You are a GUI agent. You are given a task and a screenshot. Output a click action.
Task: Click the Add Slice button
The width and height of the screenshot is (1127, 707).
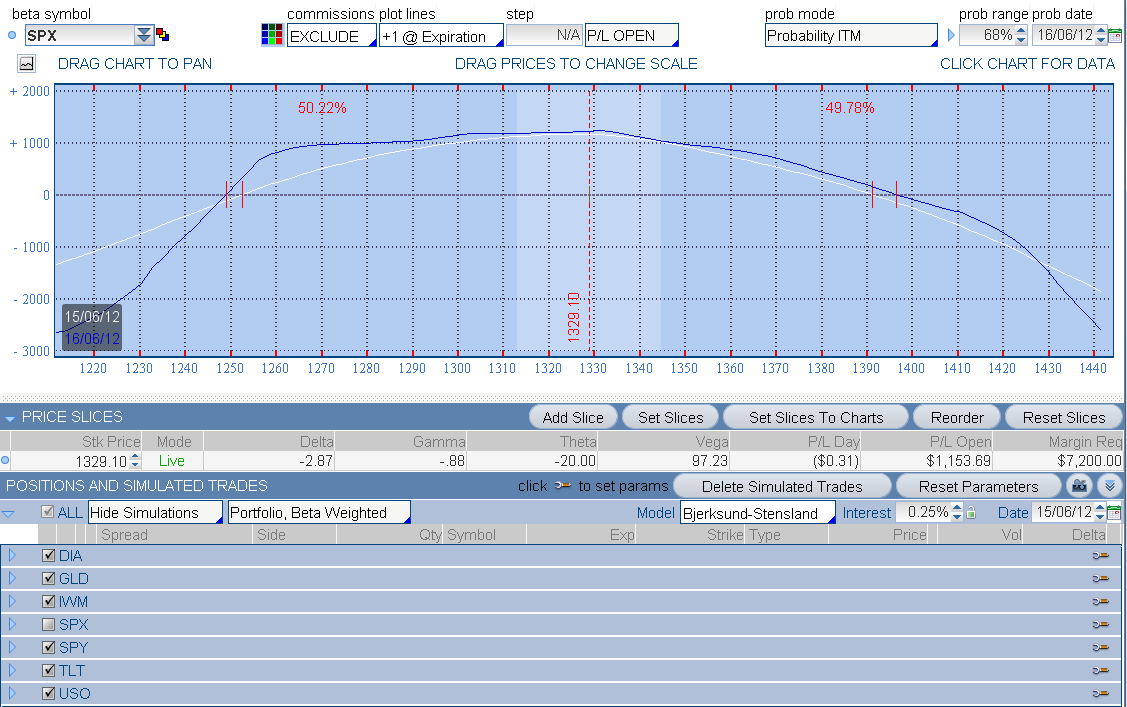[x=573, y=417]
